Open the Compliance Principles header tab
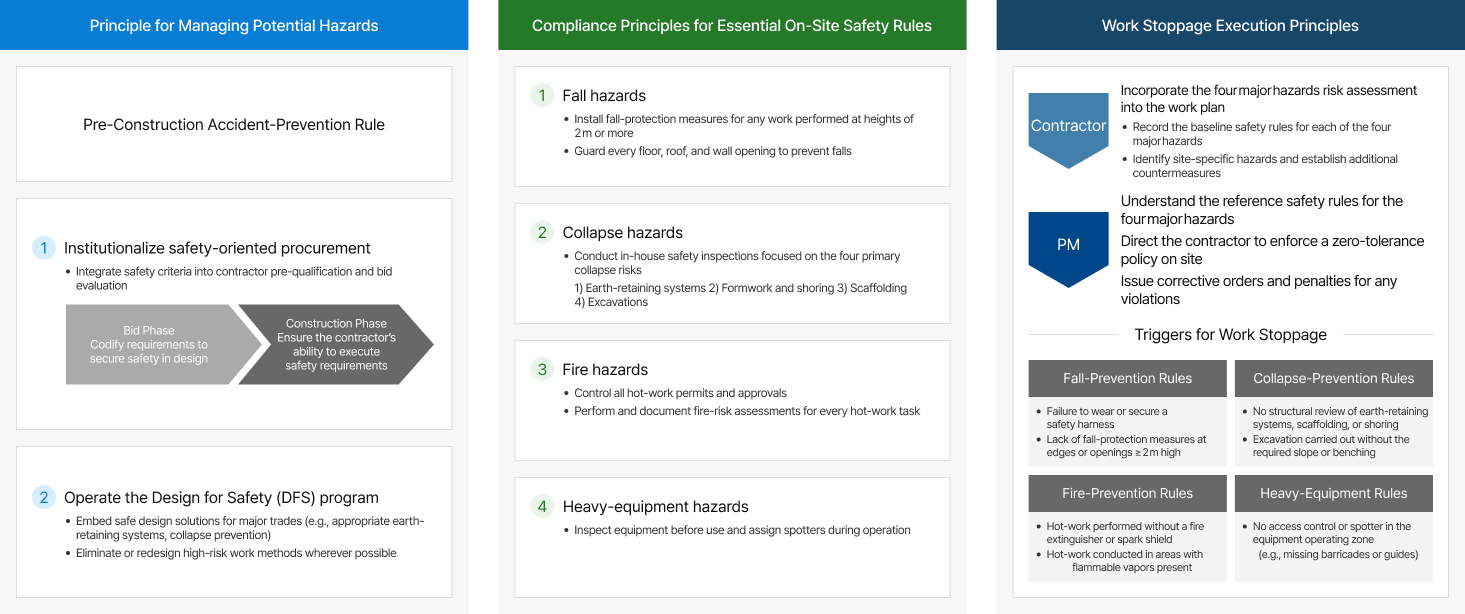Viewport: 1465px width, 614px height. (732, 25)
